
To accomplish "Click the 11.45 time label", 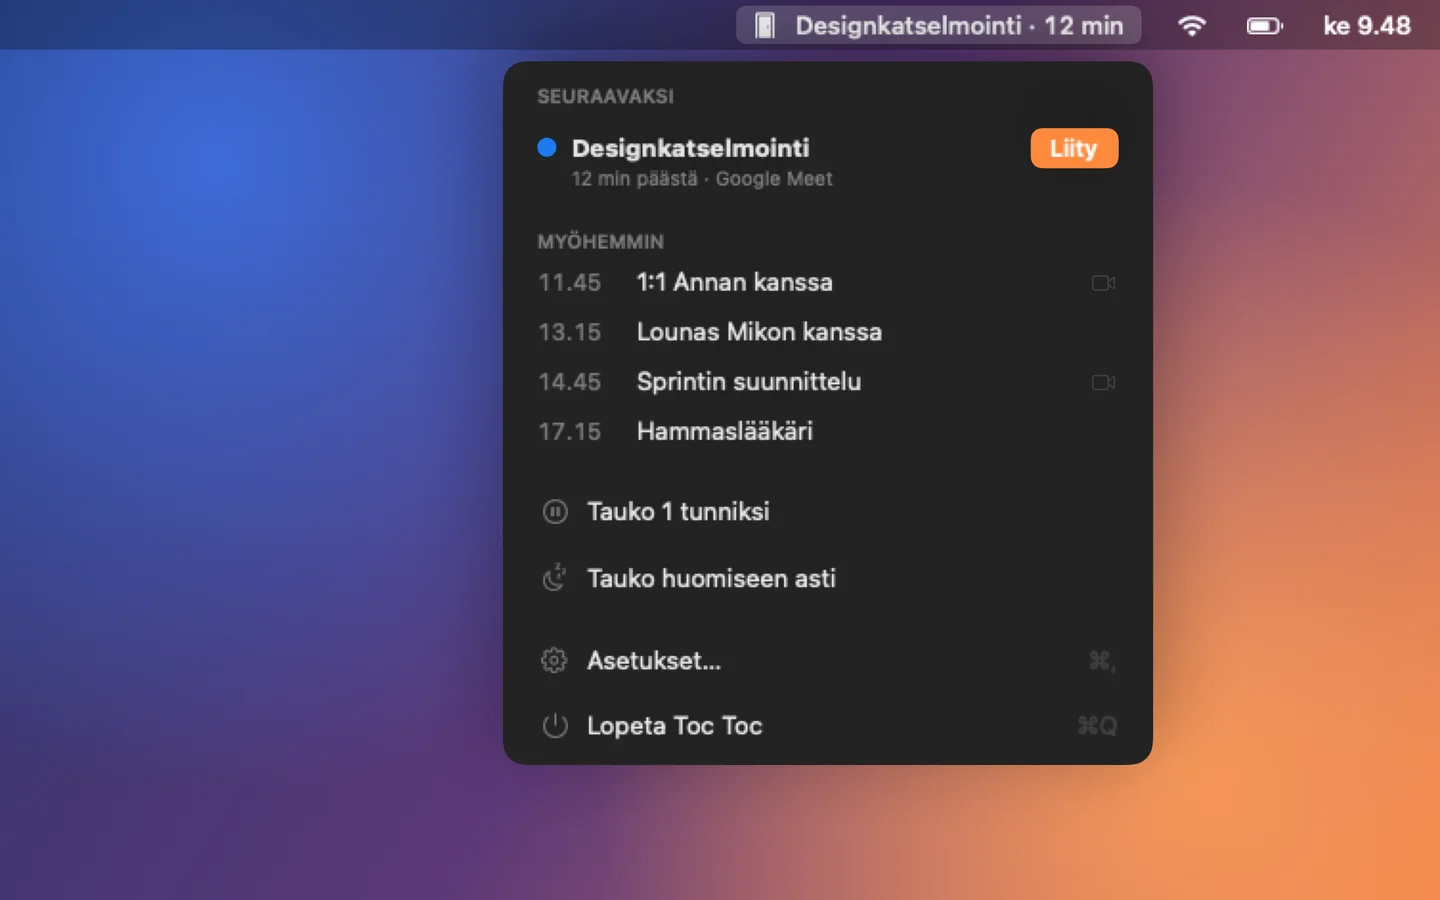I will pos(570,283).
